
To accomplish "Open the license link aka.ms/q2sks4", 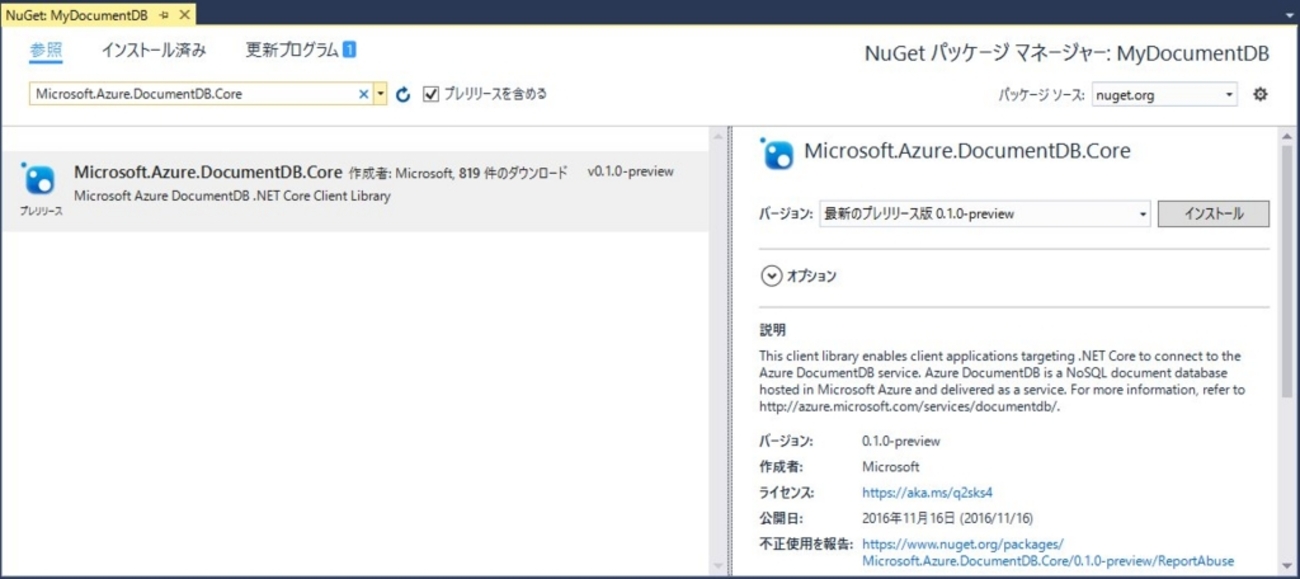I will [x=927, y=493].
